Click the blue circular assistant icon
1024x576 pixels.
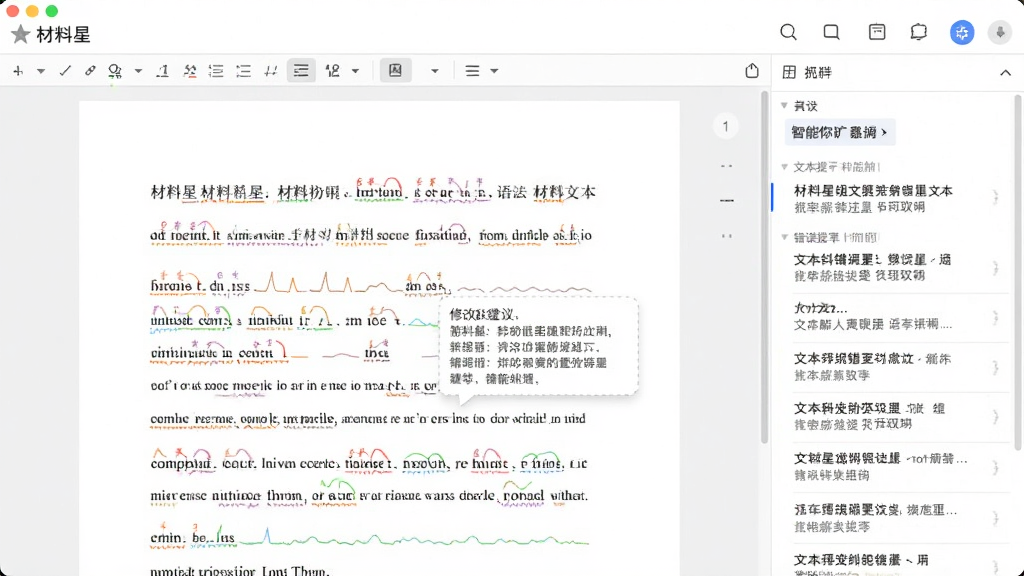point(962,32)
